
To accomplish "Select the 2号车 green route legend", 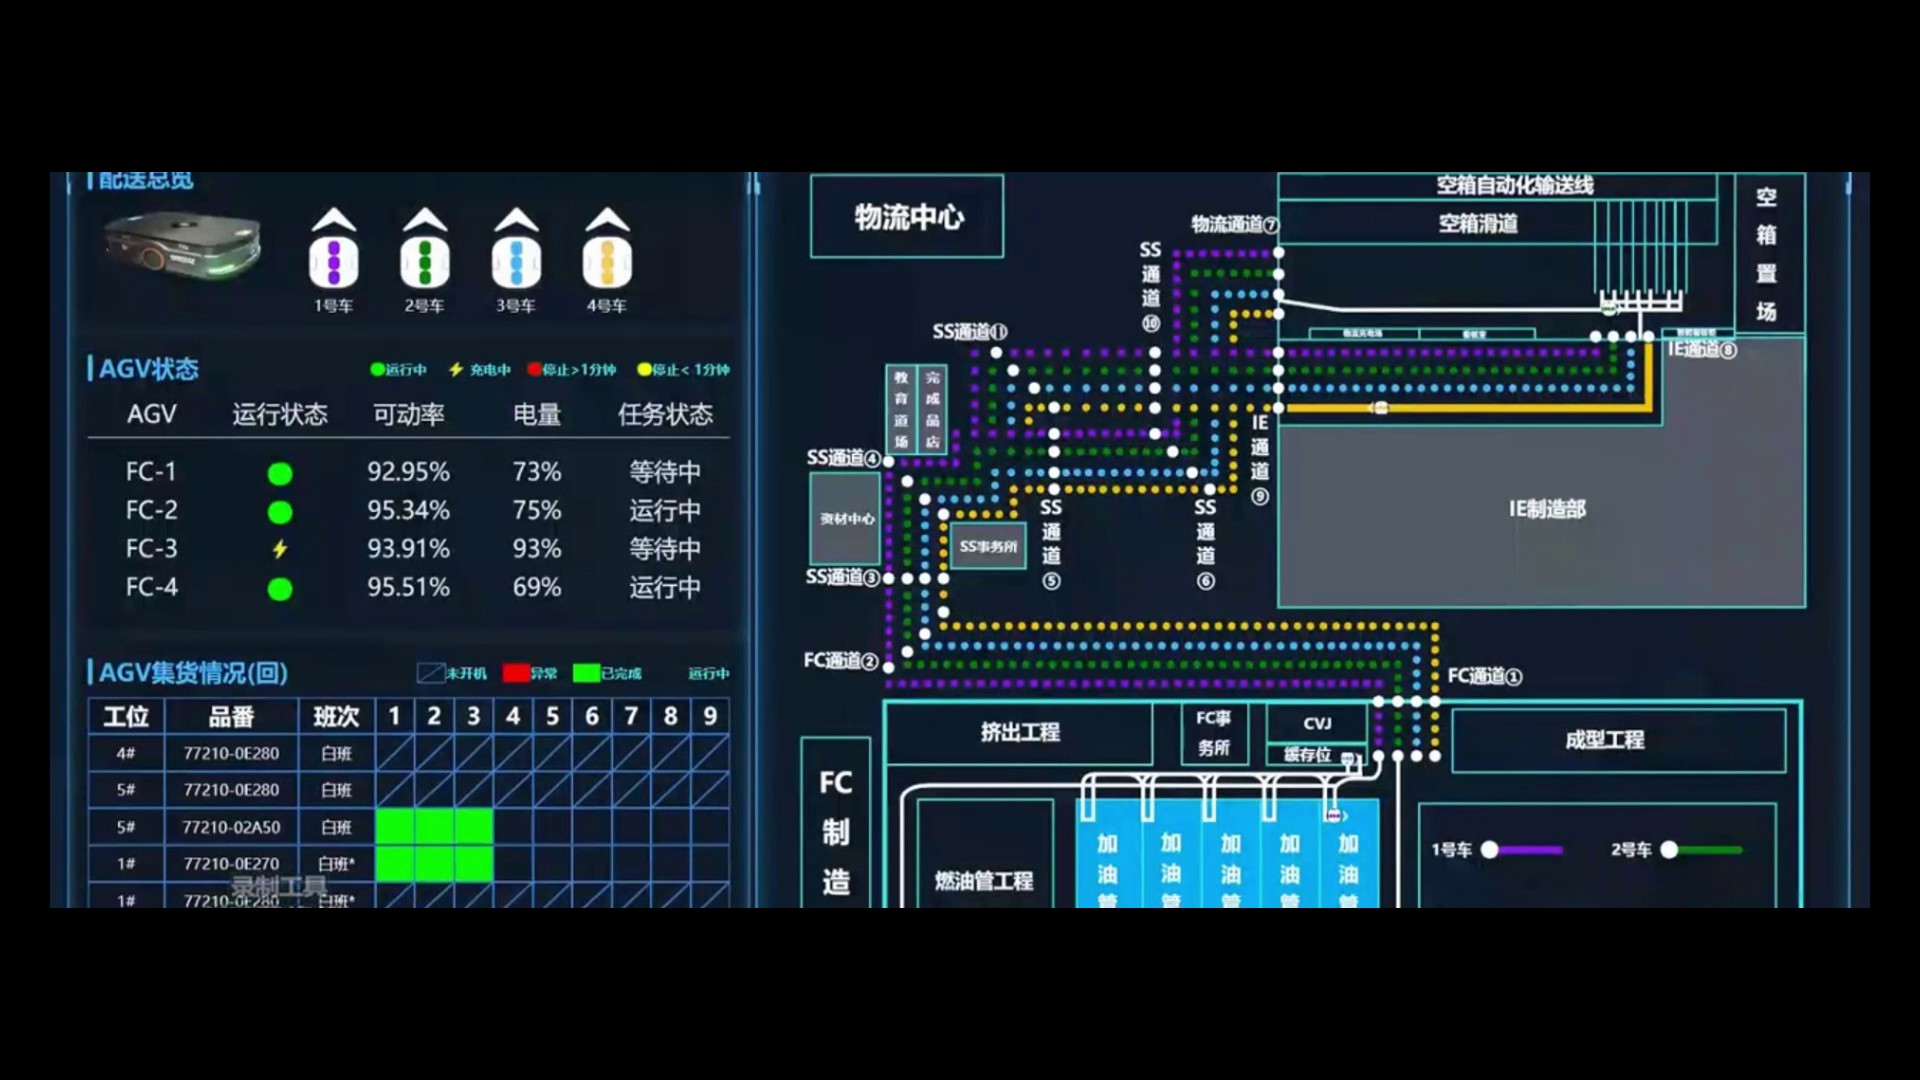I will [1677, 850].
